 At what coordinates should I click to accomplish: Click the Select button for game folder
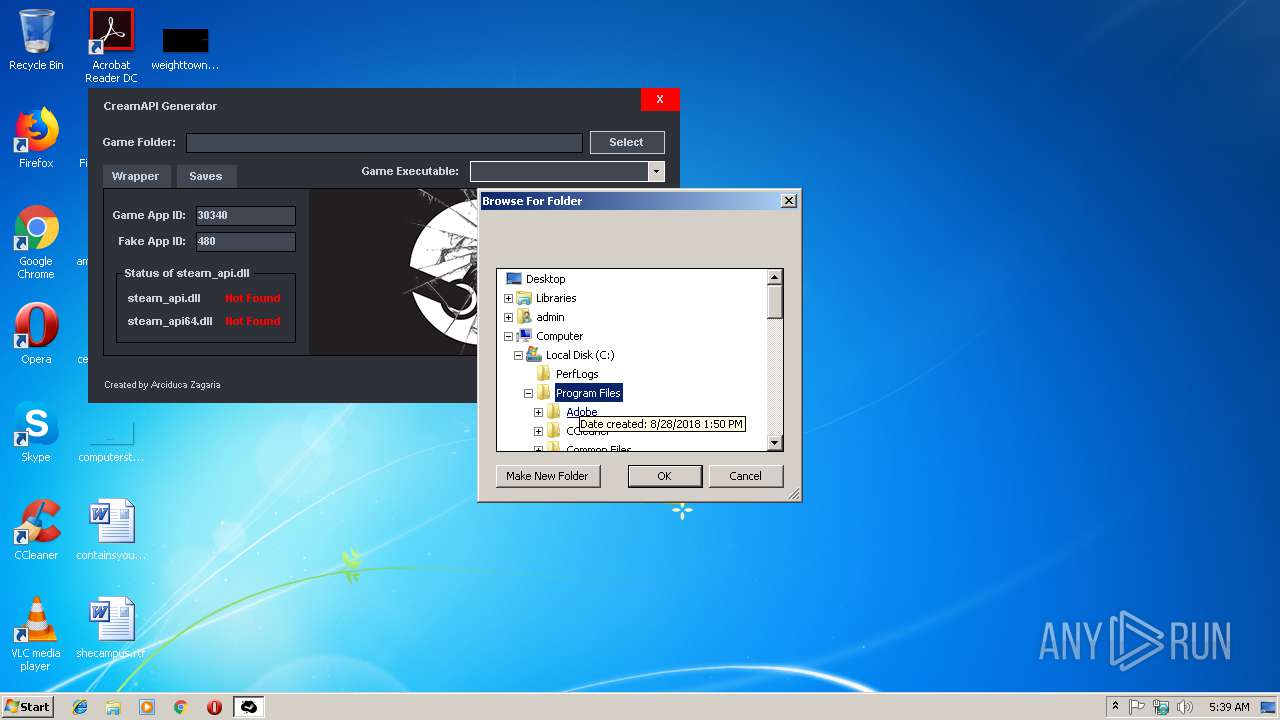point(627,142)
